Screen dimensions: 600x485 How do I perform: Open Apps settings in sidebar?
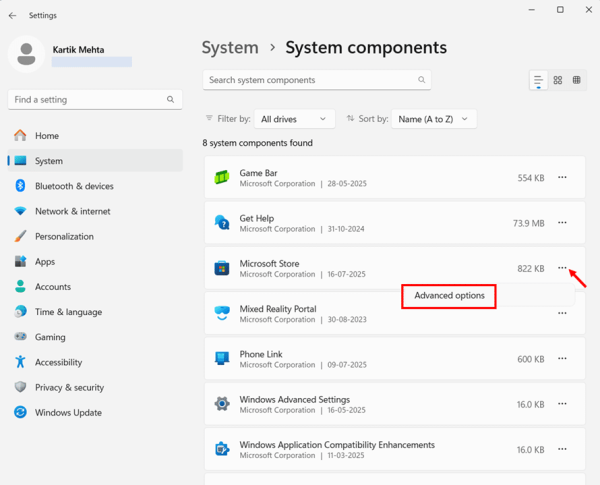[x=95, y=261]
